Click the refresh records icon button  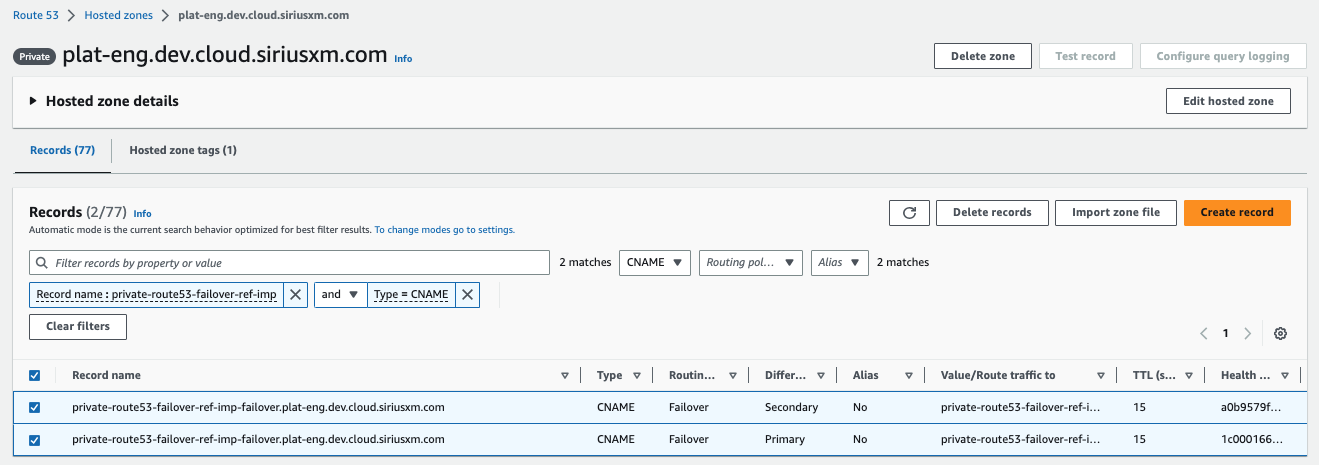[x=909, y=212]
